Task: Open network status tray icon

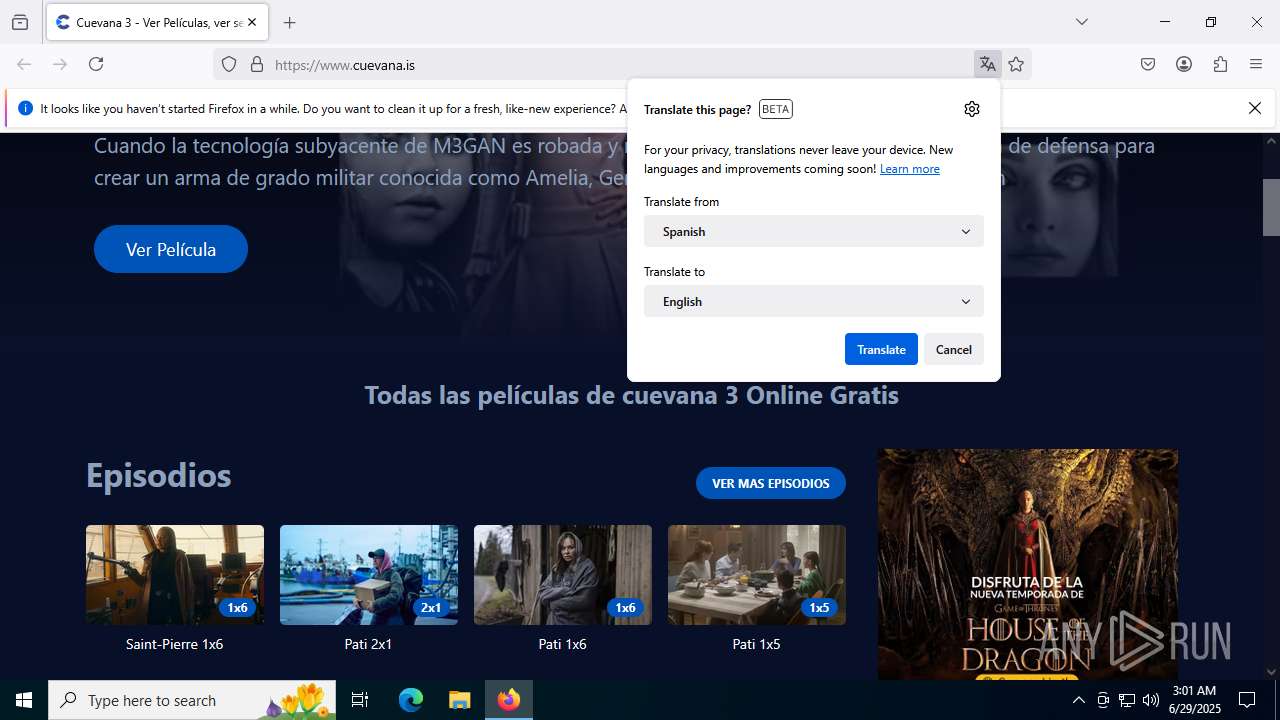Action: (1127, 700)
